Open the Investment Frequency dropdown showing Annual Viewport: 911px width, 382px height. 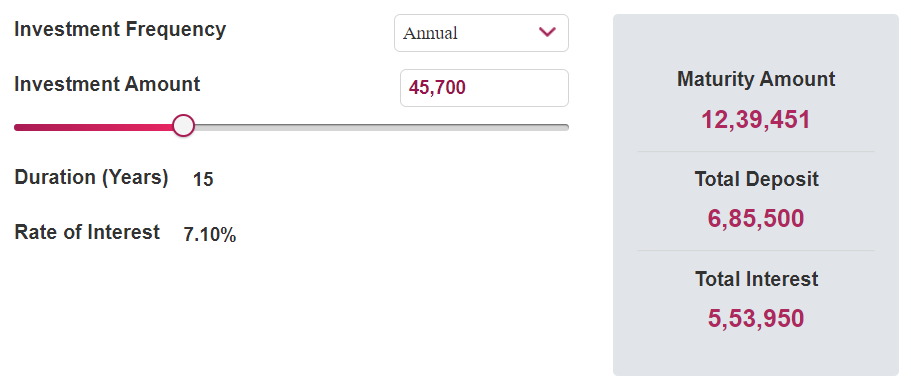(481, 33)
